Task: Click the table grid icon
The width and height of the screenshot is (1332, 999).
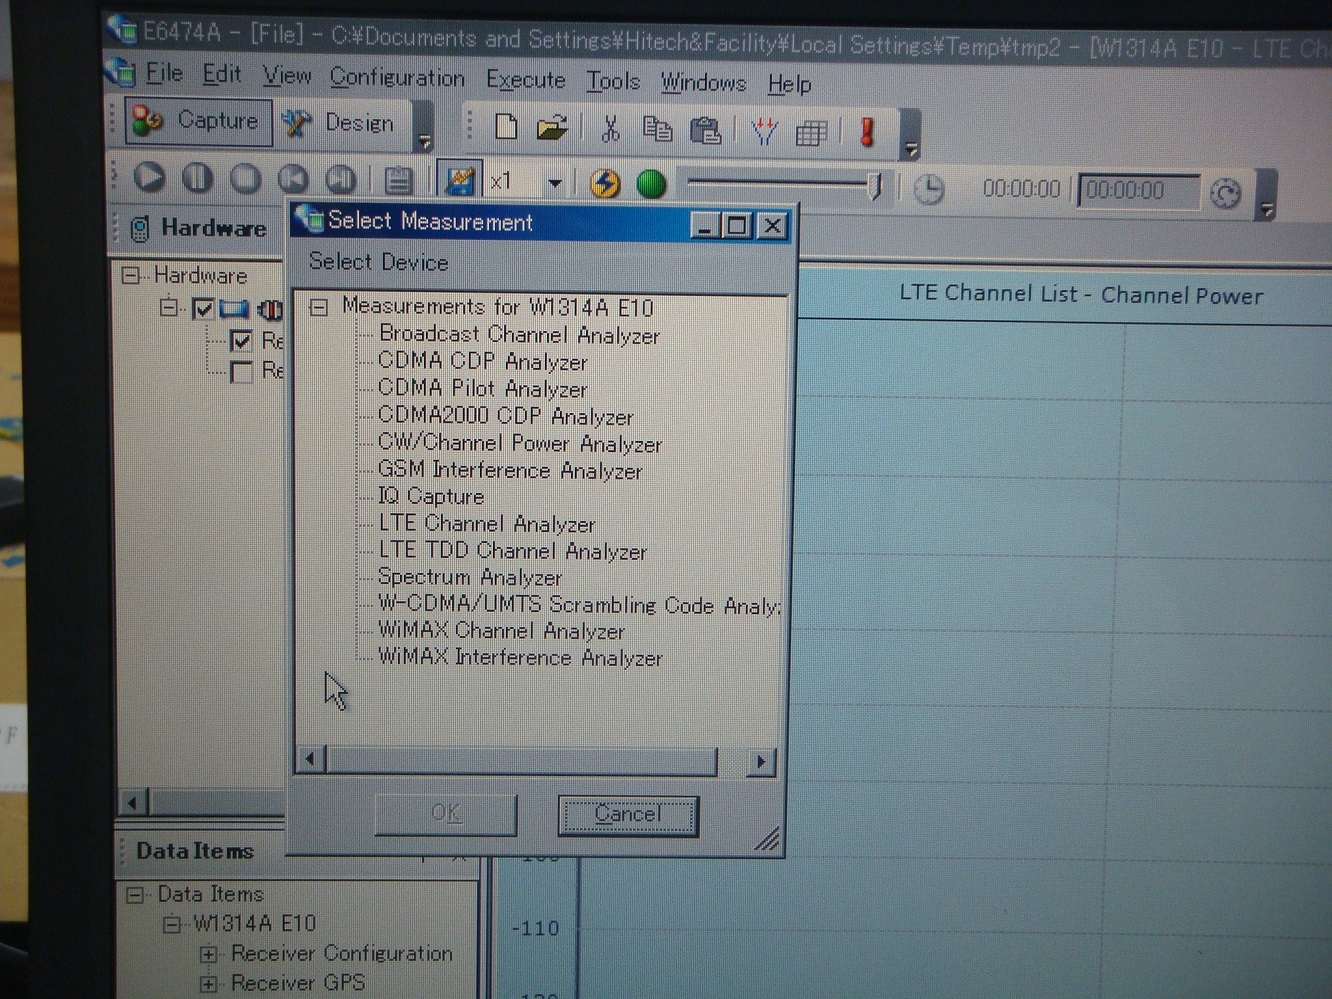Action: (x=810, y=133)
